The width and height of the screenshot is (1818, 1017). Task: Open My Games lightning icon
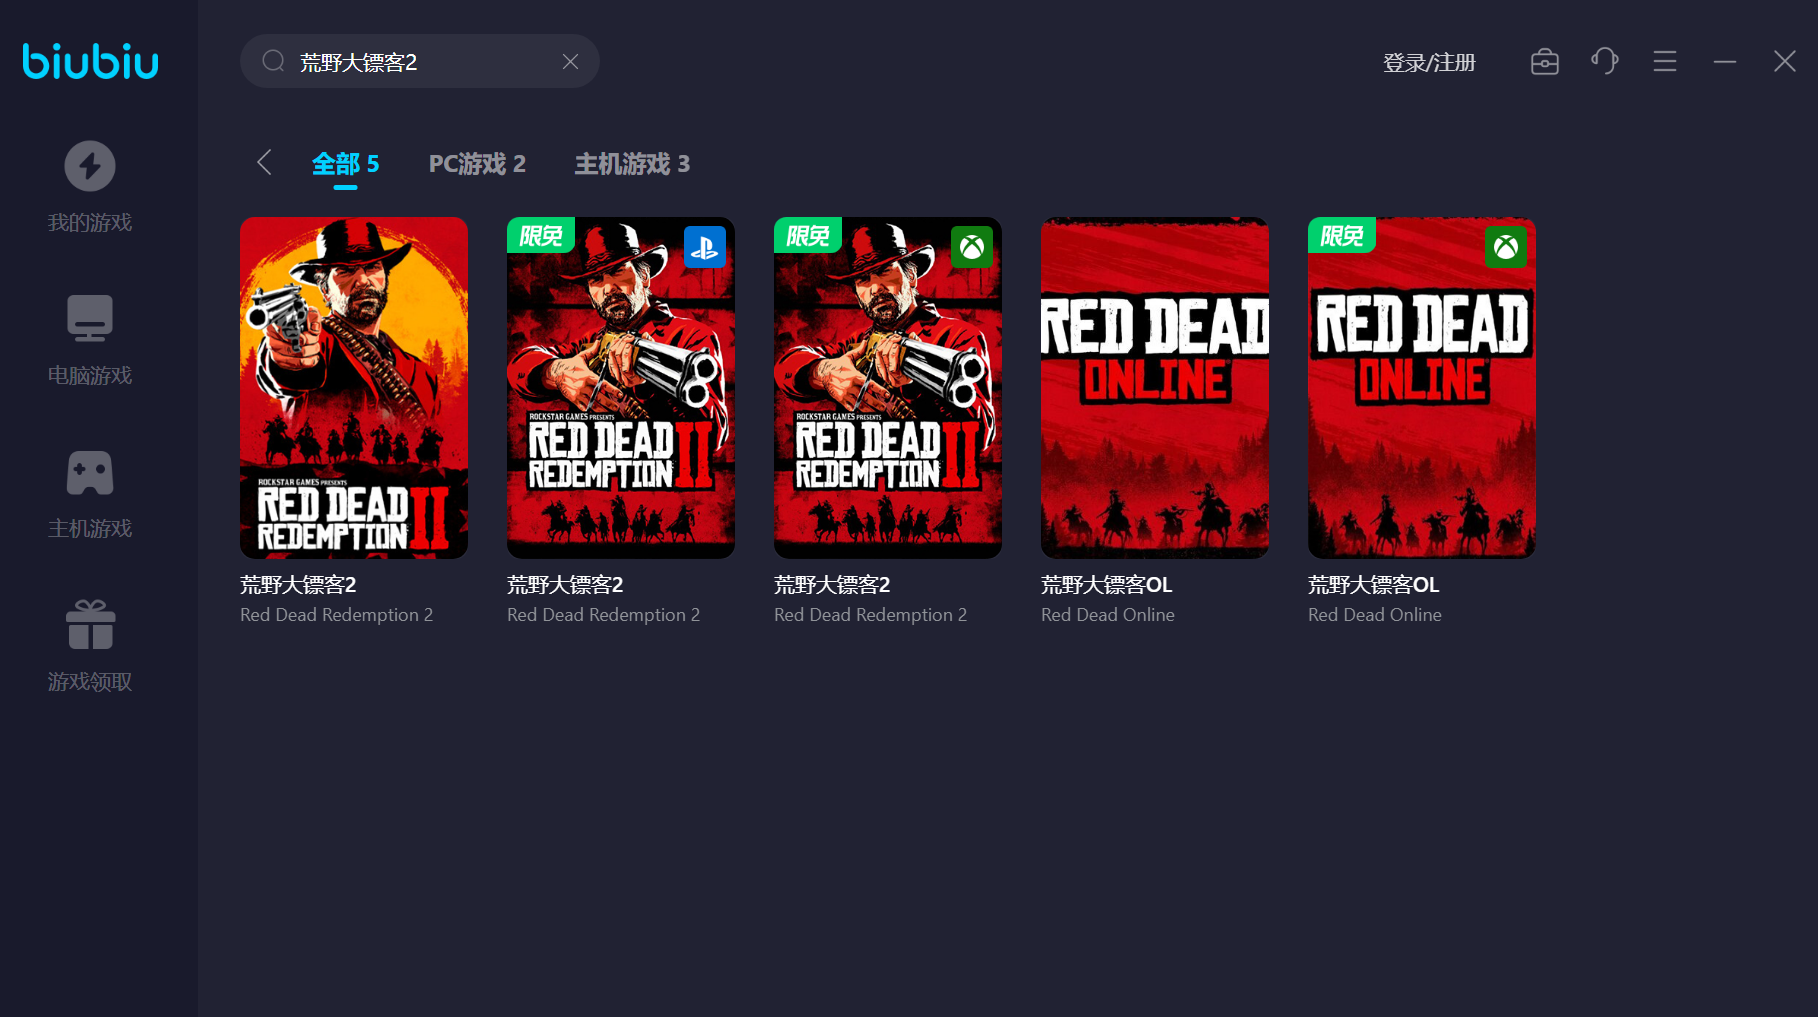tap(90, 166)
